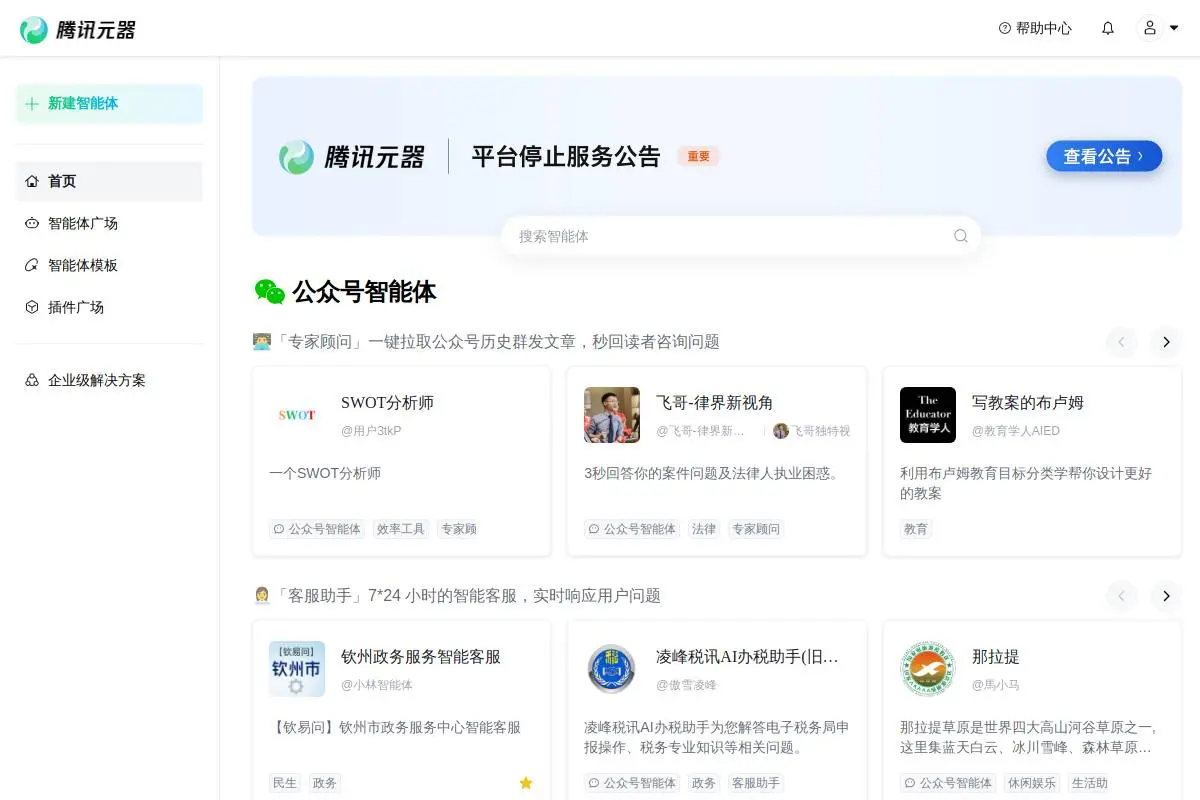Open the 钦州政务服务智能客服 avatar

point(297,669)
